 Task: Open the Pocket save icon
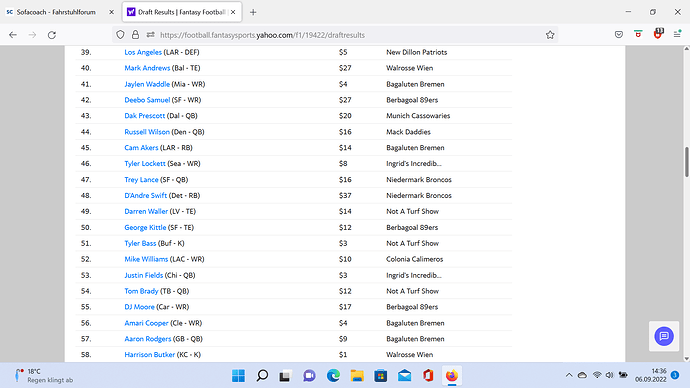tap(619, 35)
